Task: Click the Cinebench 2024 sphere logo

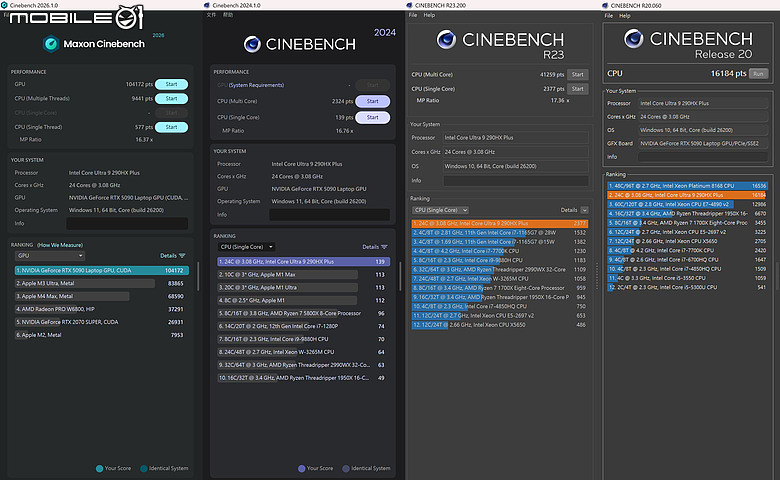Action: 252,44
